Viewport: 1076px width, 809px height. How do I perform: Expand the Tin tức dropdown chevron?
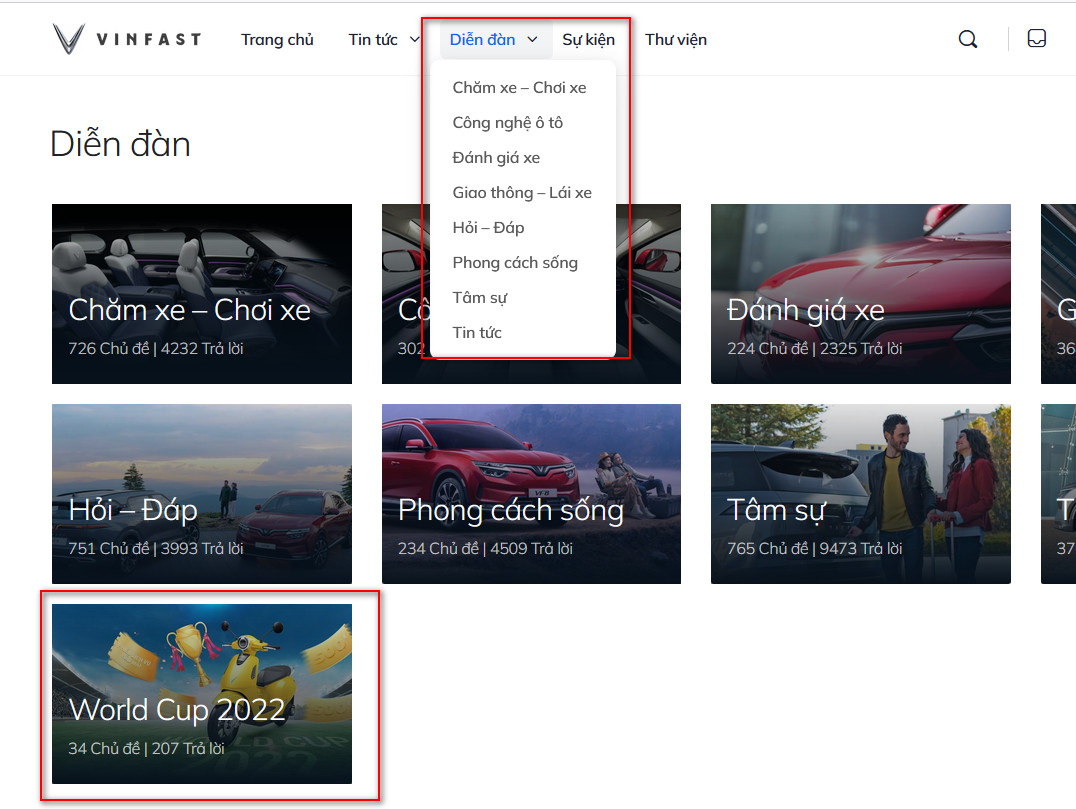(x=415, y=40)
